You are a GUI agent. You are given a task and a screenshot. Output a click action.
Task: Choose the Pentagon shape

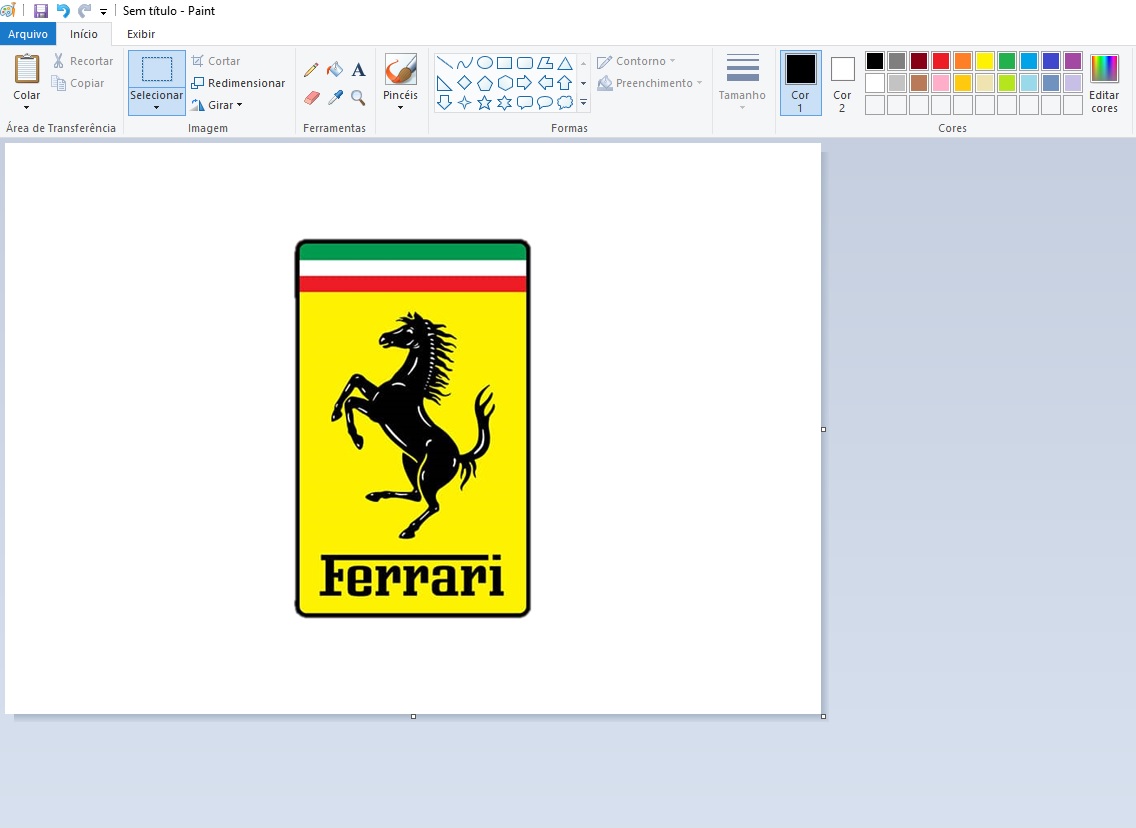[x=485, y=83]
